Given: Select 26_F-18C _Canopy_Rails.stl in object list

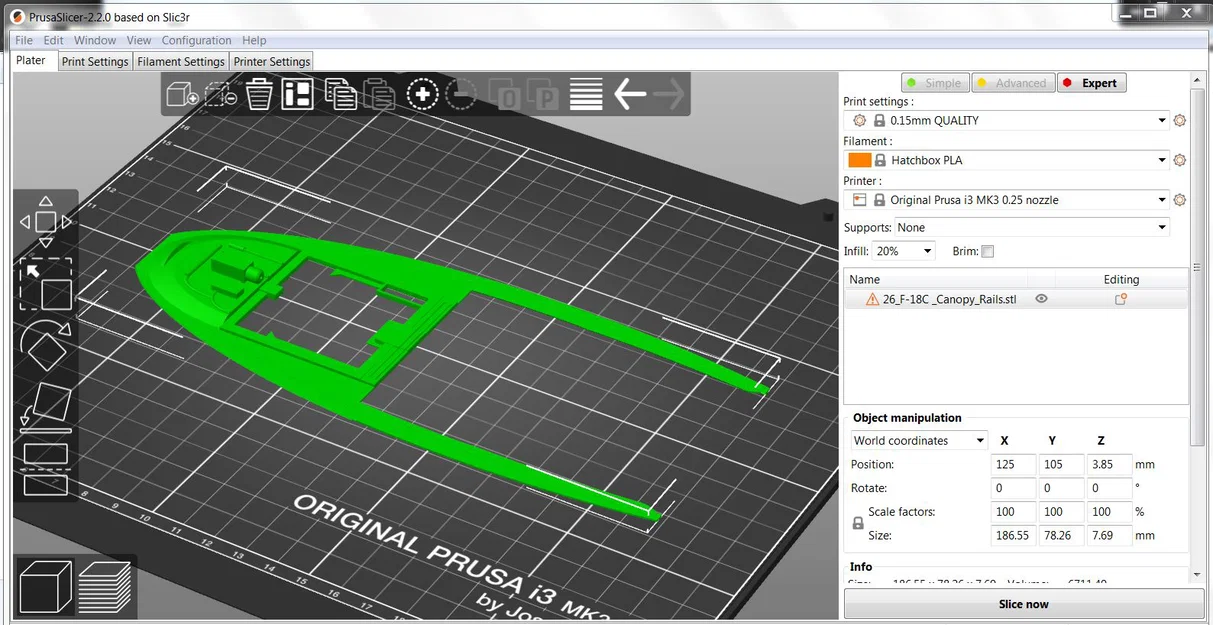Looking at the screenshot, I should point(1016,299).
